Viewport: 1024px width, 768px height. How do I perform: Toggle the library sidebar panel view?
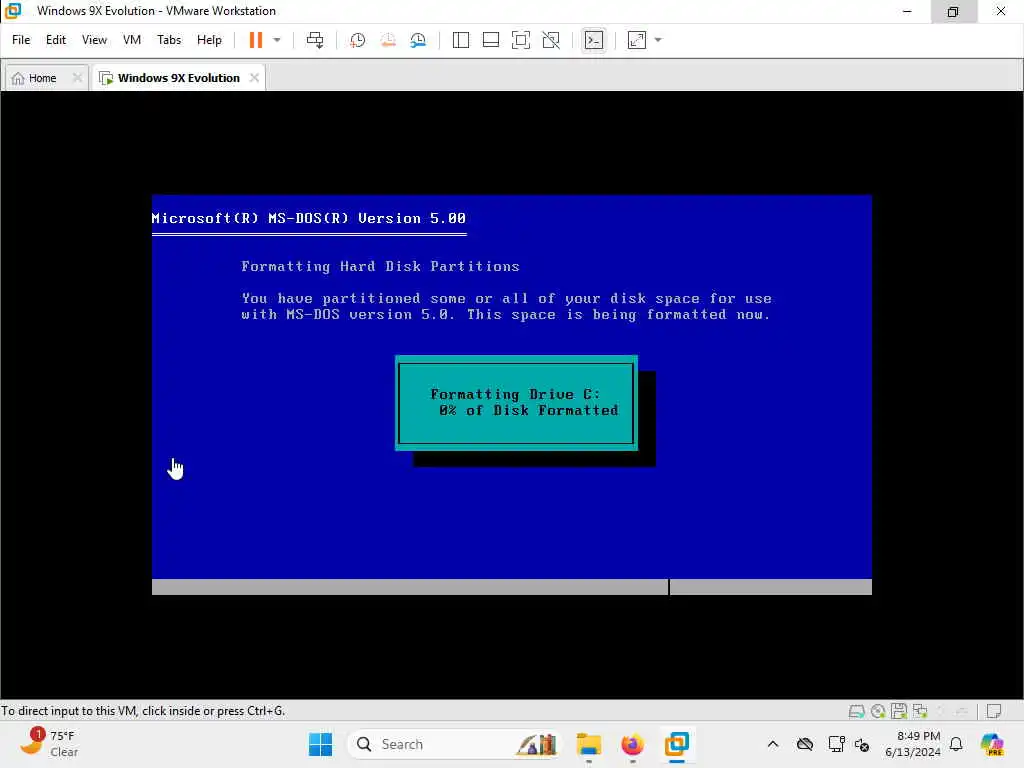pyautogui.click(x=460, y=40)
